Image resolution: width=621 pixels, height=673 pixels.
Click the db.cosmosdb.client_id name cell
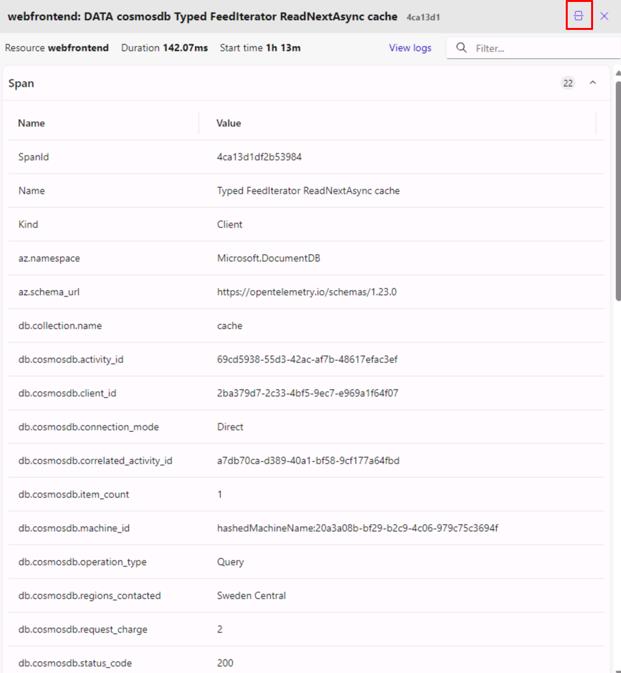click(67, 393)
